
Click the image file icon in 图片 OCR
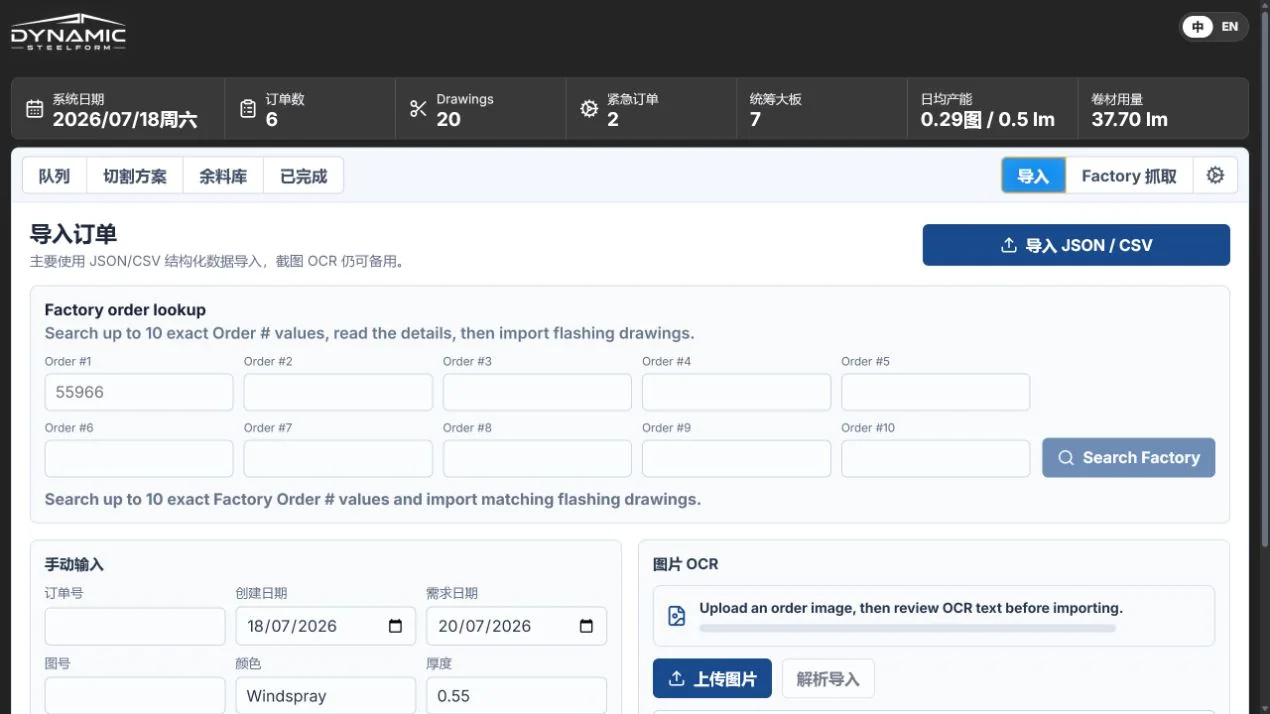677,616
